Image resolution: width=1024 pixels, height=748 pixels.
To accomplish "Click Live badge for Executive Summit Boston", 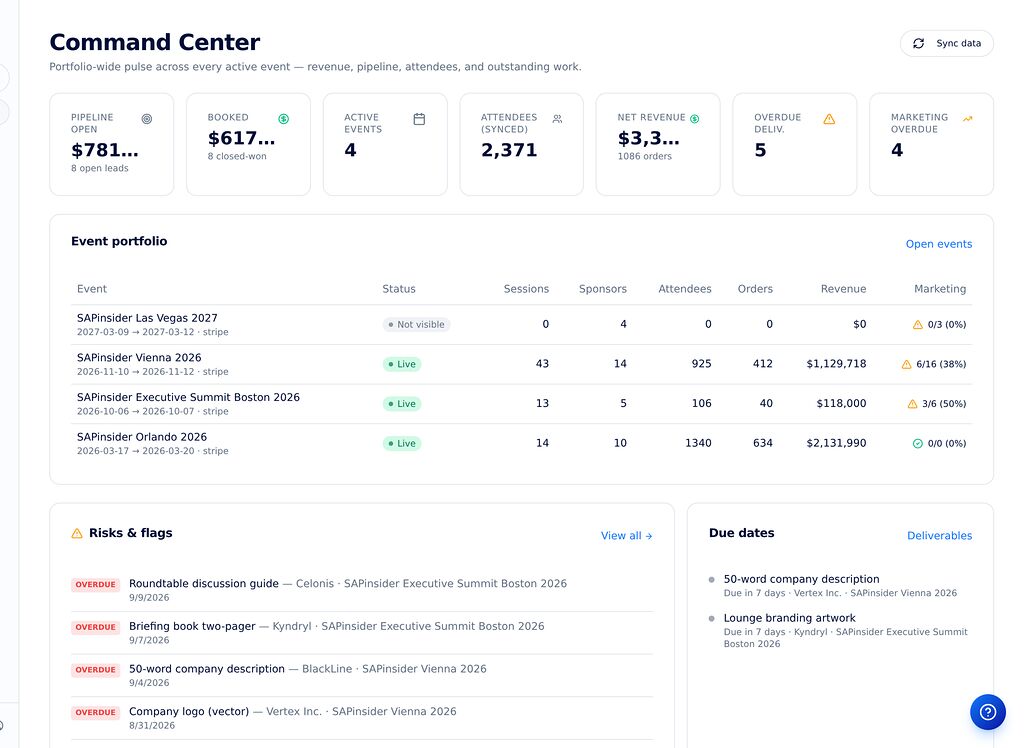I will point(402,404).
